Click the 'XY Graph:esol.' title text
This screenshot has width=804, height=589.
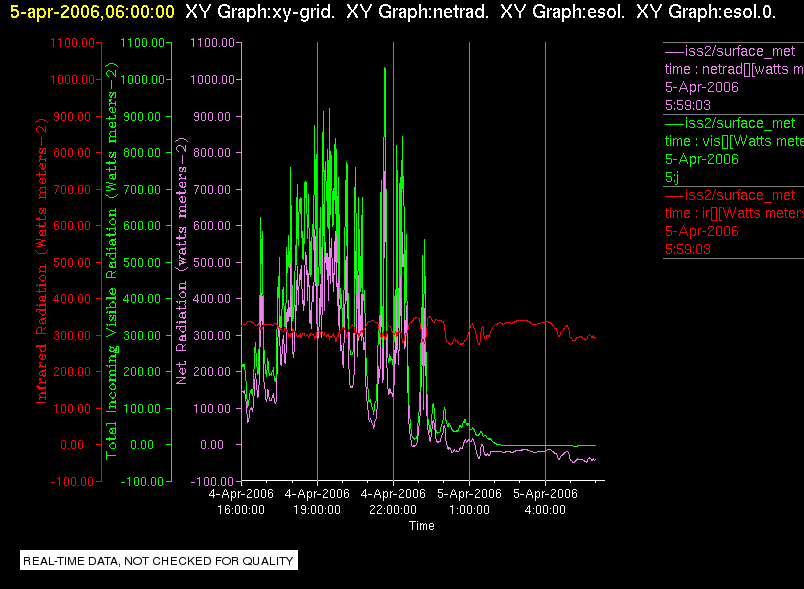[x=562, y=11]
